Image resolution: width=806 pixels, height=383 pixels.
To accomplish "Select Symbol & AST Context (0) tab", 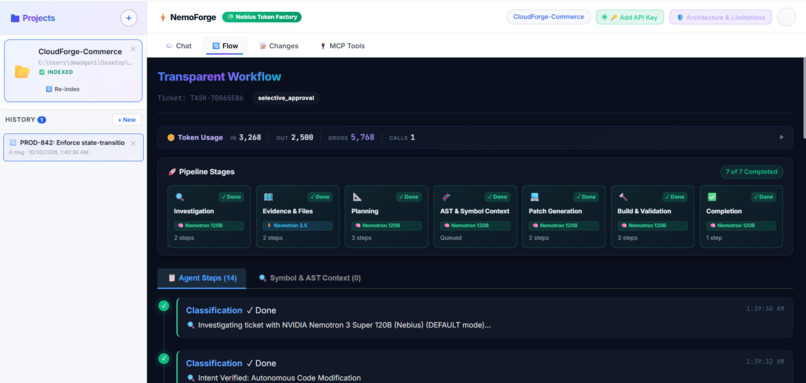I will point(309,278).
